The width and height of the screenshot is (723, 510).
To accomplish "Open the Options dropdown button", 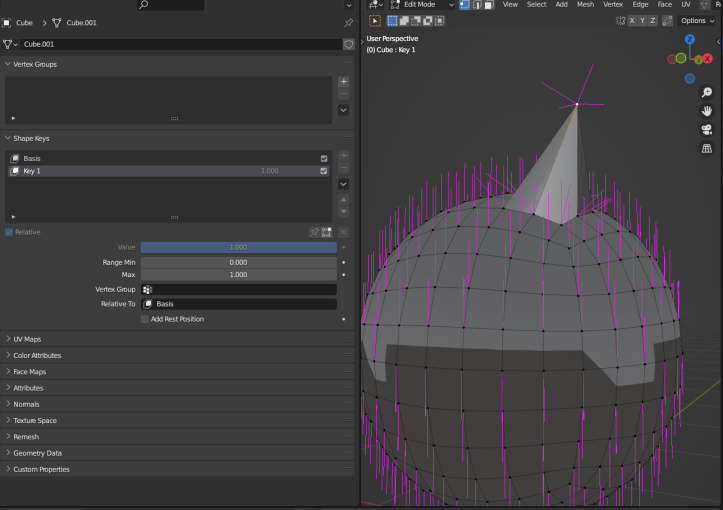I will tap(697, 21).
